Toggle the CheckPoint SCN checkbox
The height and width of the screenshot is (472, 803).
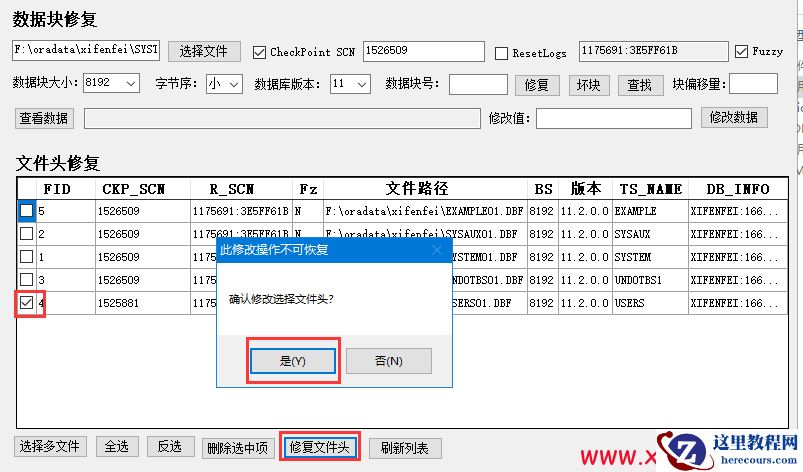click(x=259, y=52)
